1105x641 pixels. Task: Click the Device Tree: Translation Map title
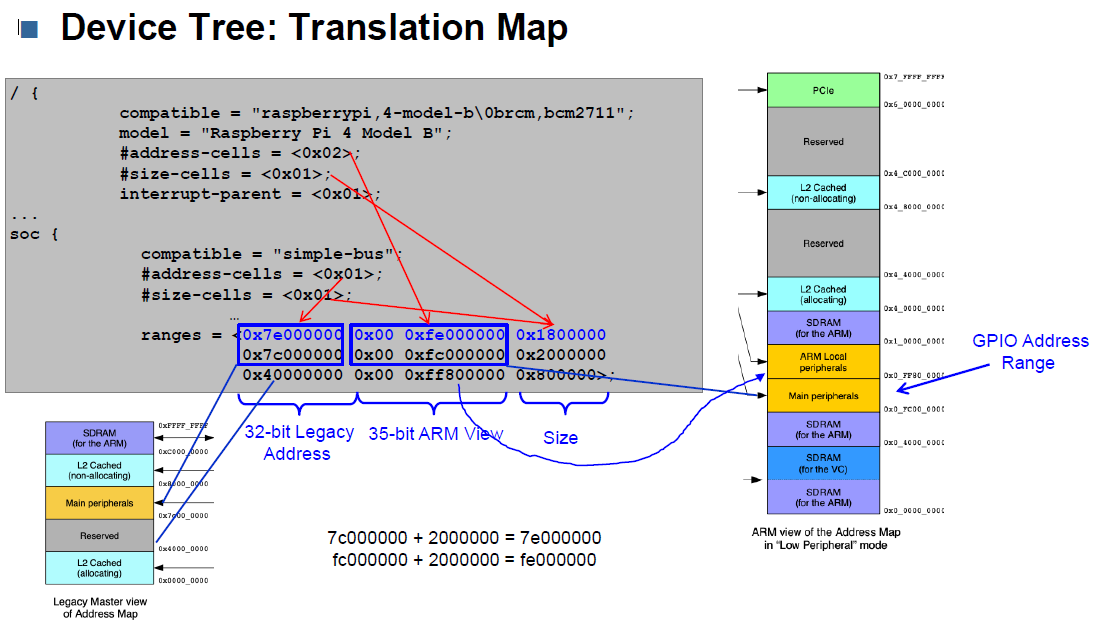[x=314, y=27]
